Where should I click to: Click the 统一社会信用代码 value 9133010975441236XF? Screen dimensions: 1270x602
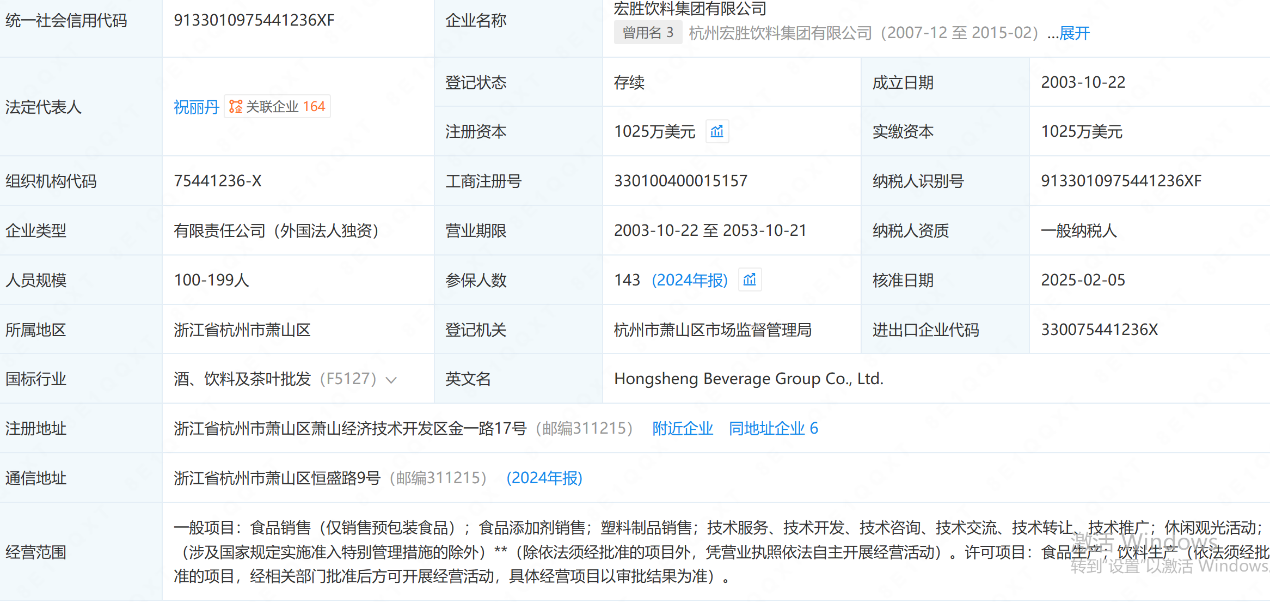tap(254, 19)
